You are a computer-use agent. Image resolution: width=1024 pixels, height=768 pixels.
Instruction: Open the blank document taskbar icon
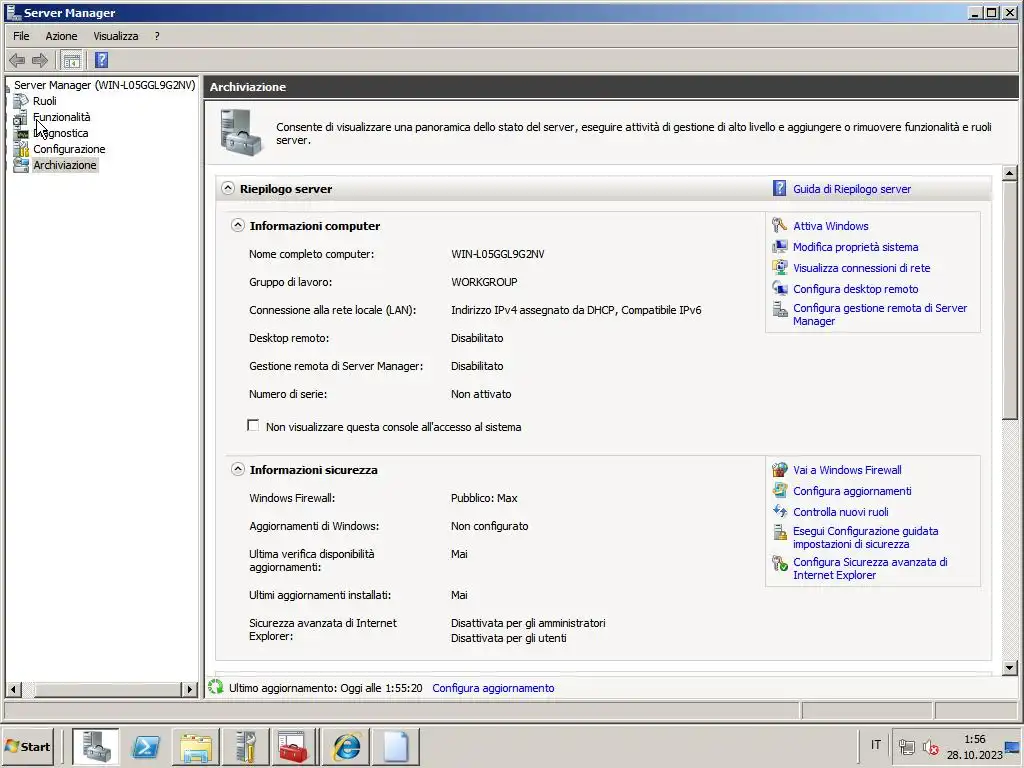(396, 746)
